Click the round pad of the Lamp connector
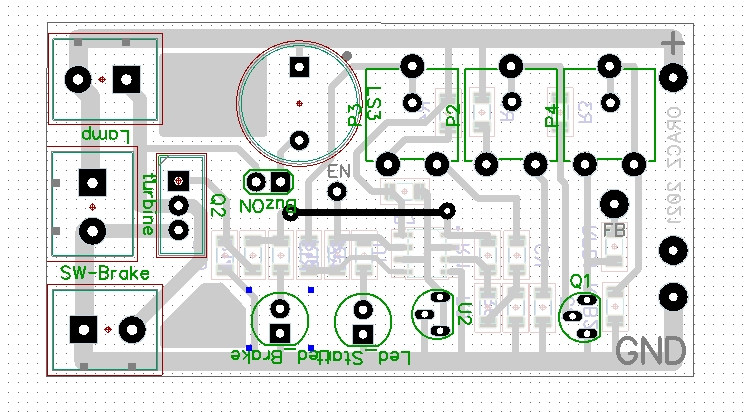Image resolution: width=751 pixels, height=412 pixels. pyautogui.click(x=78, y=80)
